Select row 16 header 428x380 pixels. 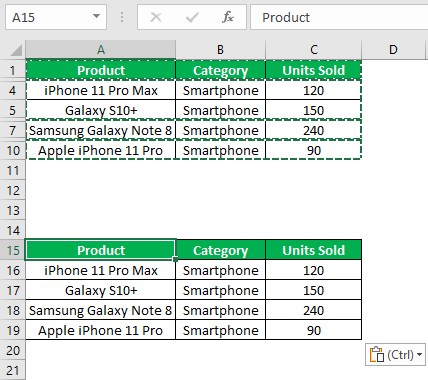click(x=13, y=270)
